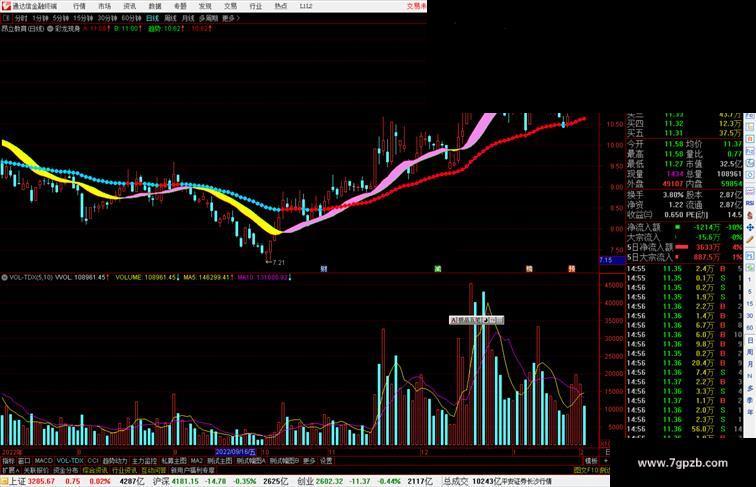Select the 60 shortcut in right sidebar

click(750, 328)
